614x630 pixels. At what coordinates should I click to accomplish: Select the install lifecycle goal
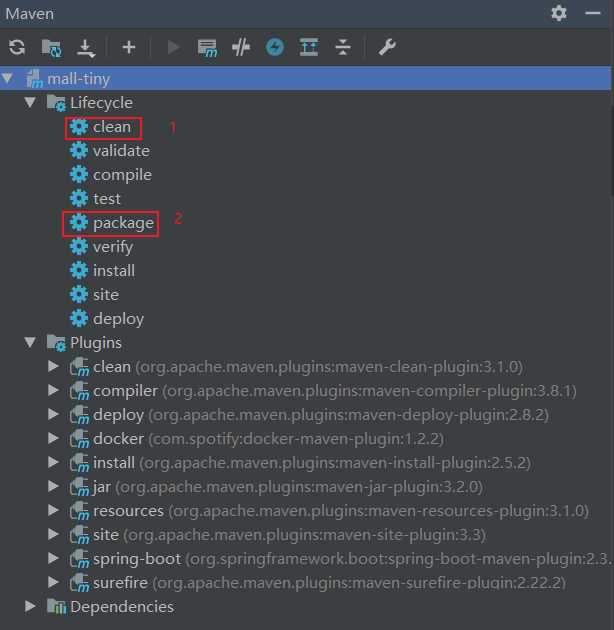(113, 271)
